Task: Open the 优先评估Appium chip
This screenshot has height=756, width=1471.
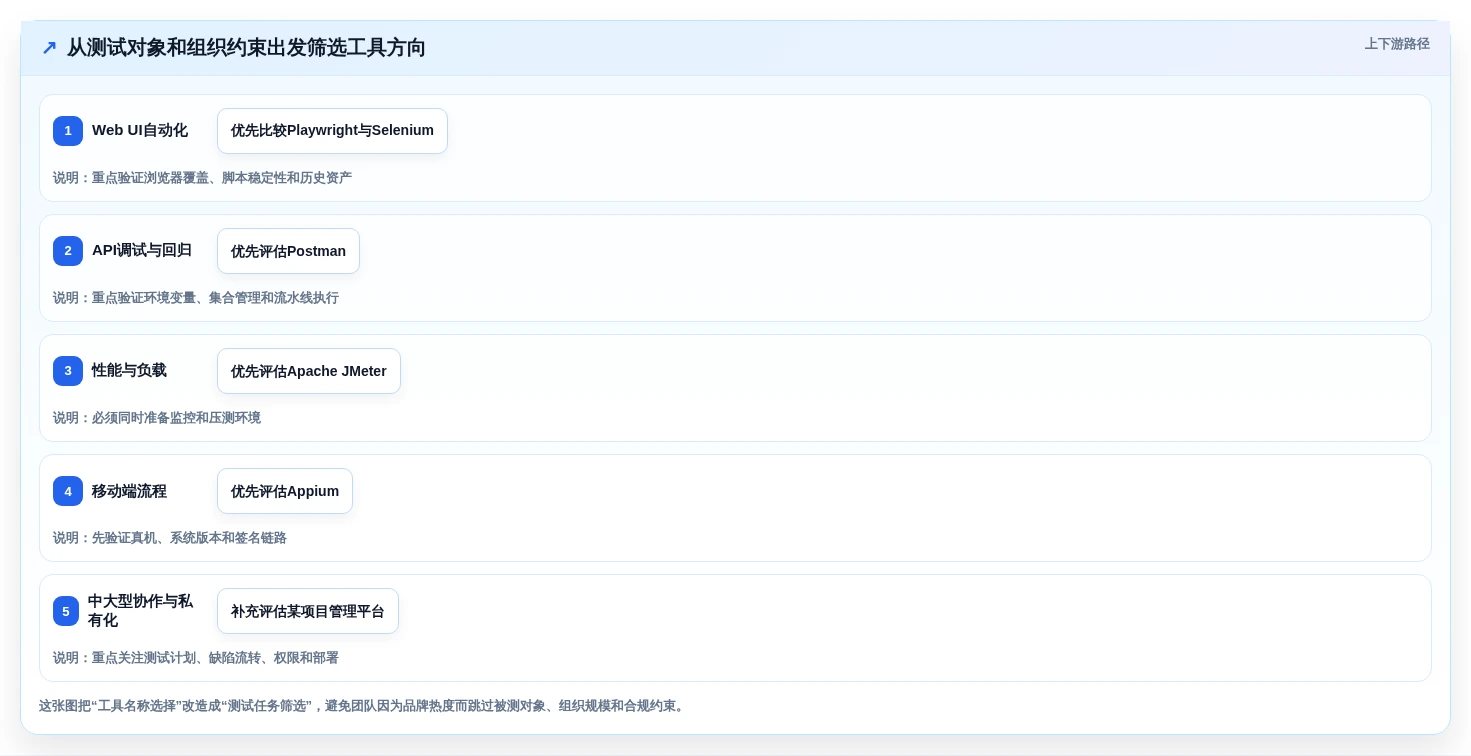Action: point(285,491)
